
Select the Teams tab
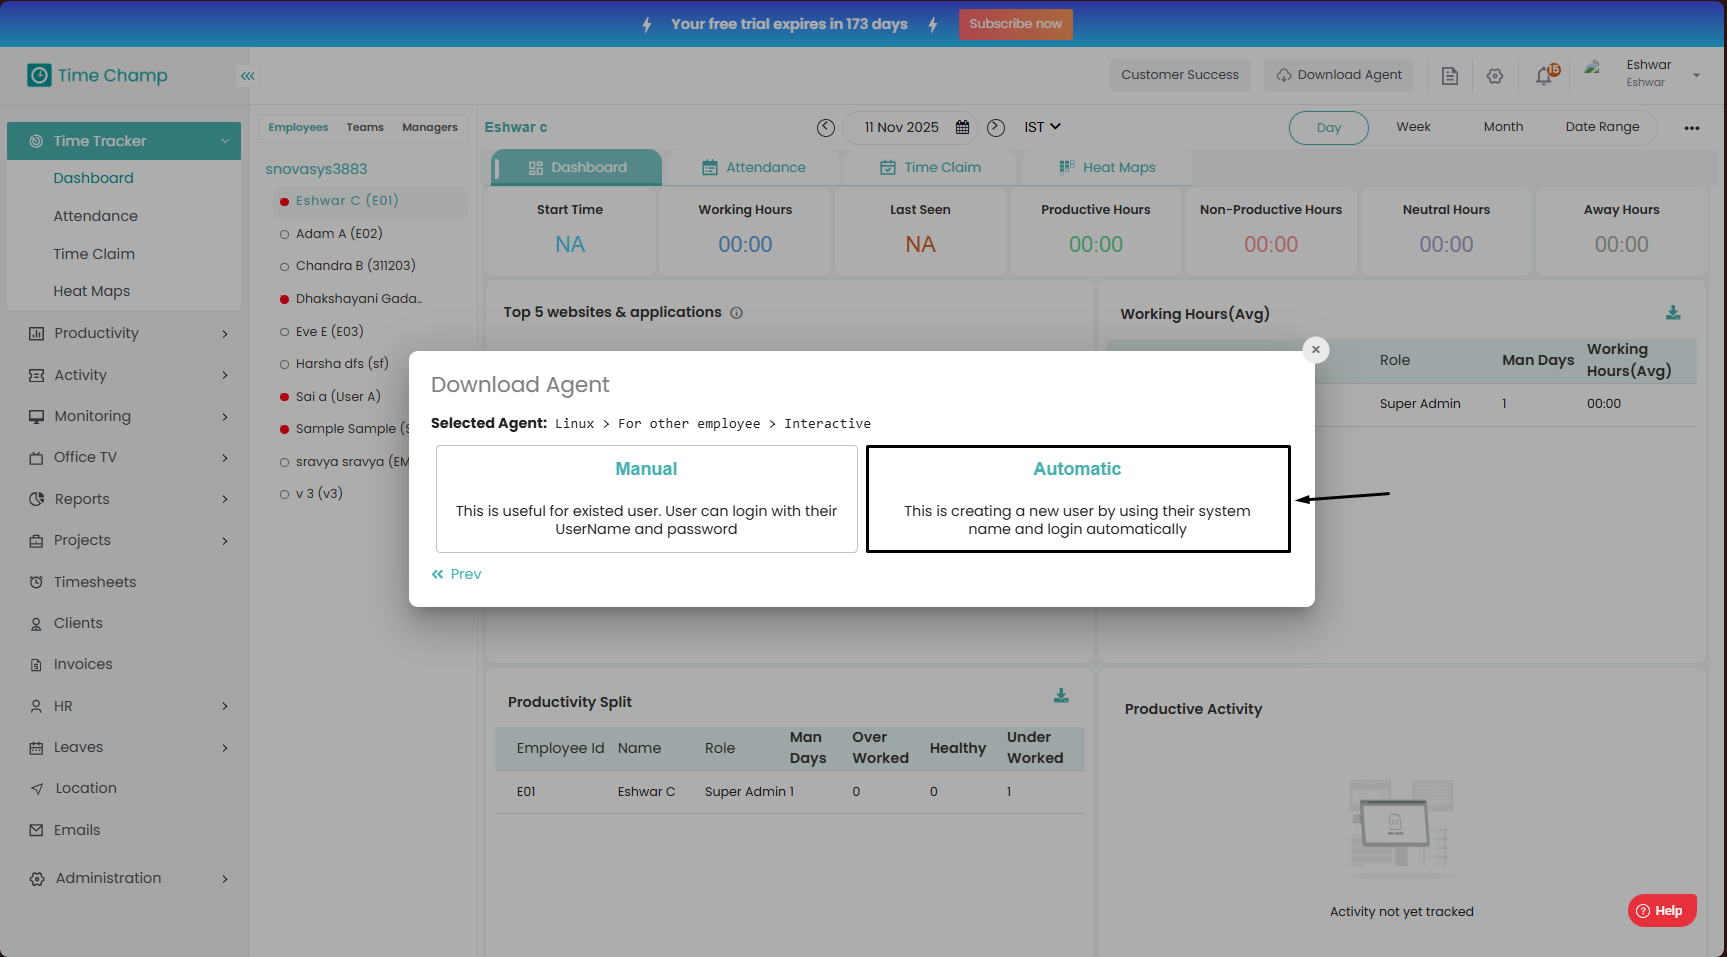[x=365, y=128]
